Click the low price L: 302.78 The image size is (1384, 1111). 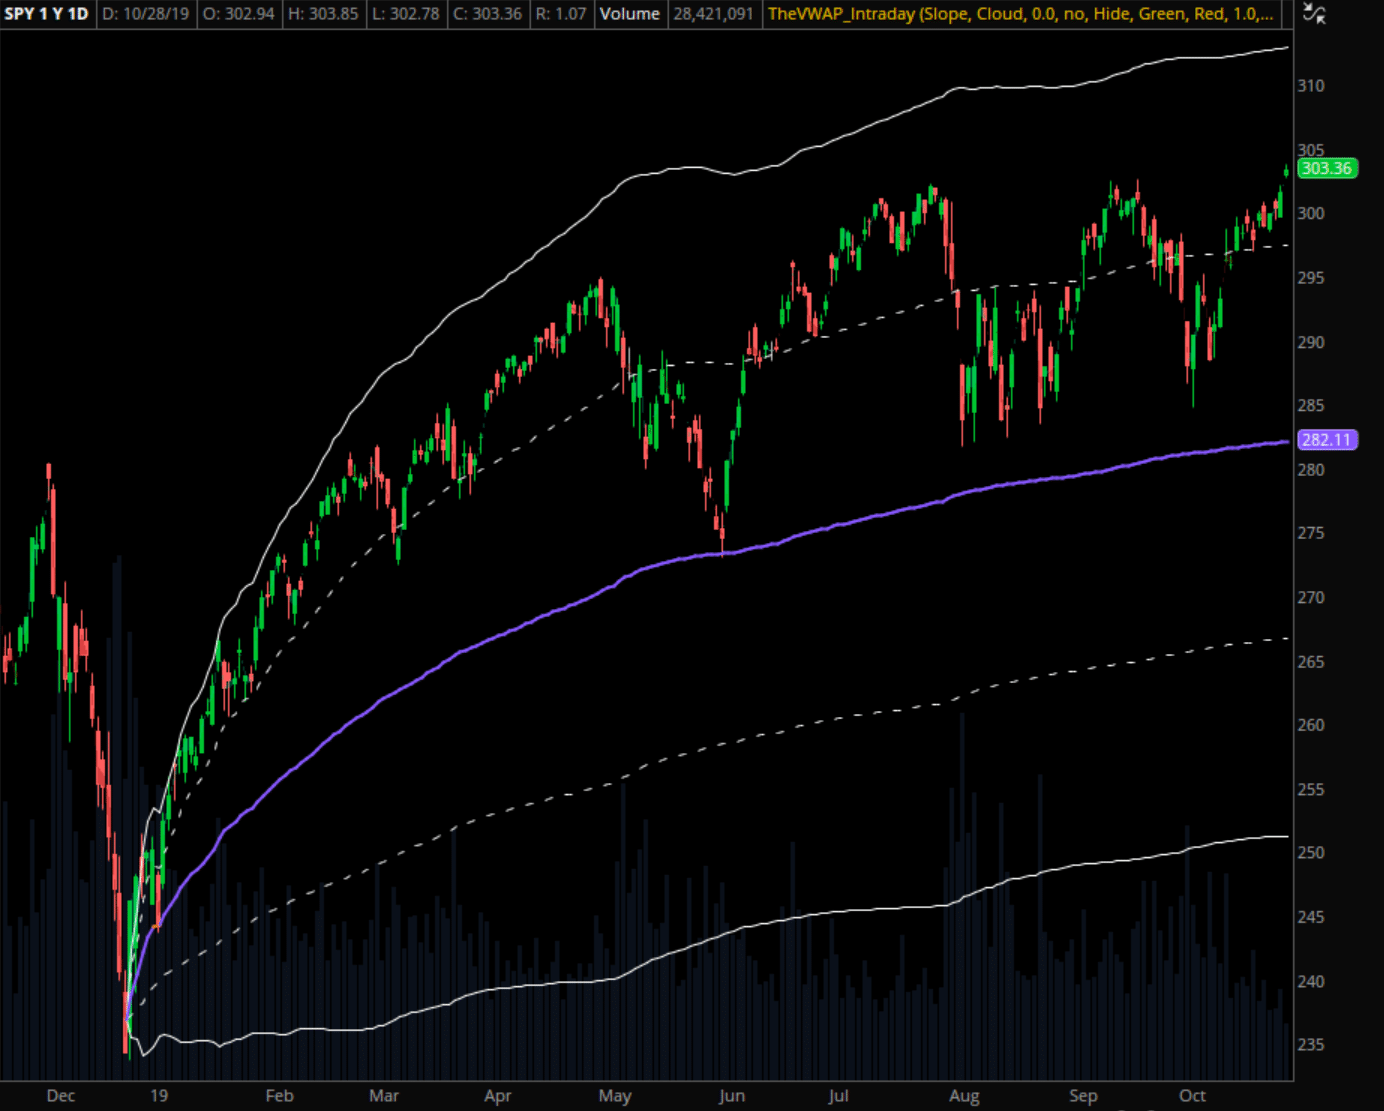(x=406, y=14)
